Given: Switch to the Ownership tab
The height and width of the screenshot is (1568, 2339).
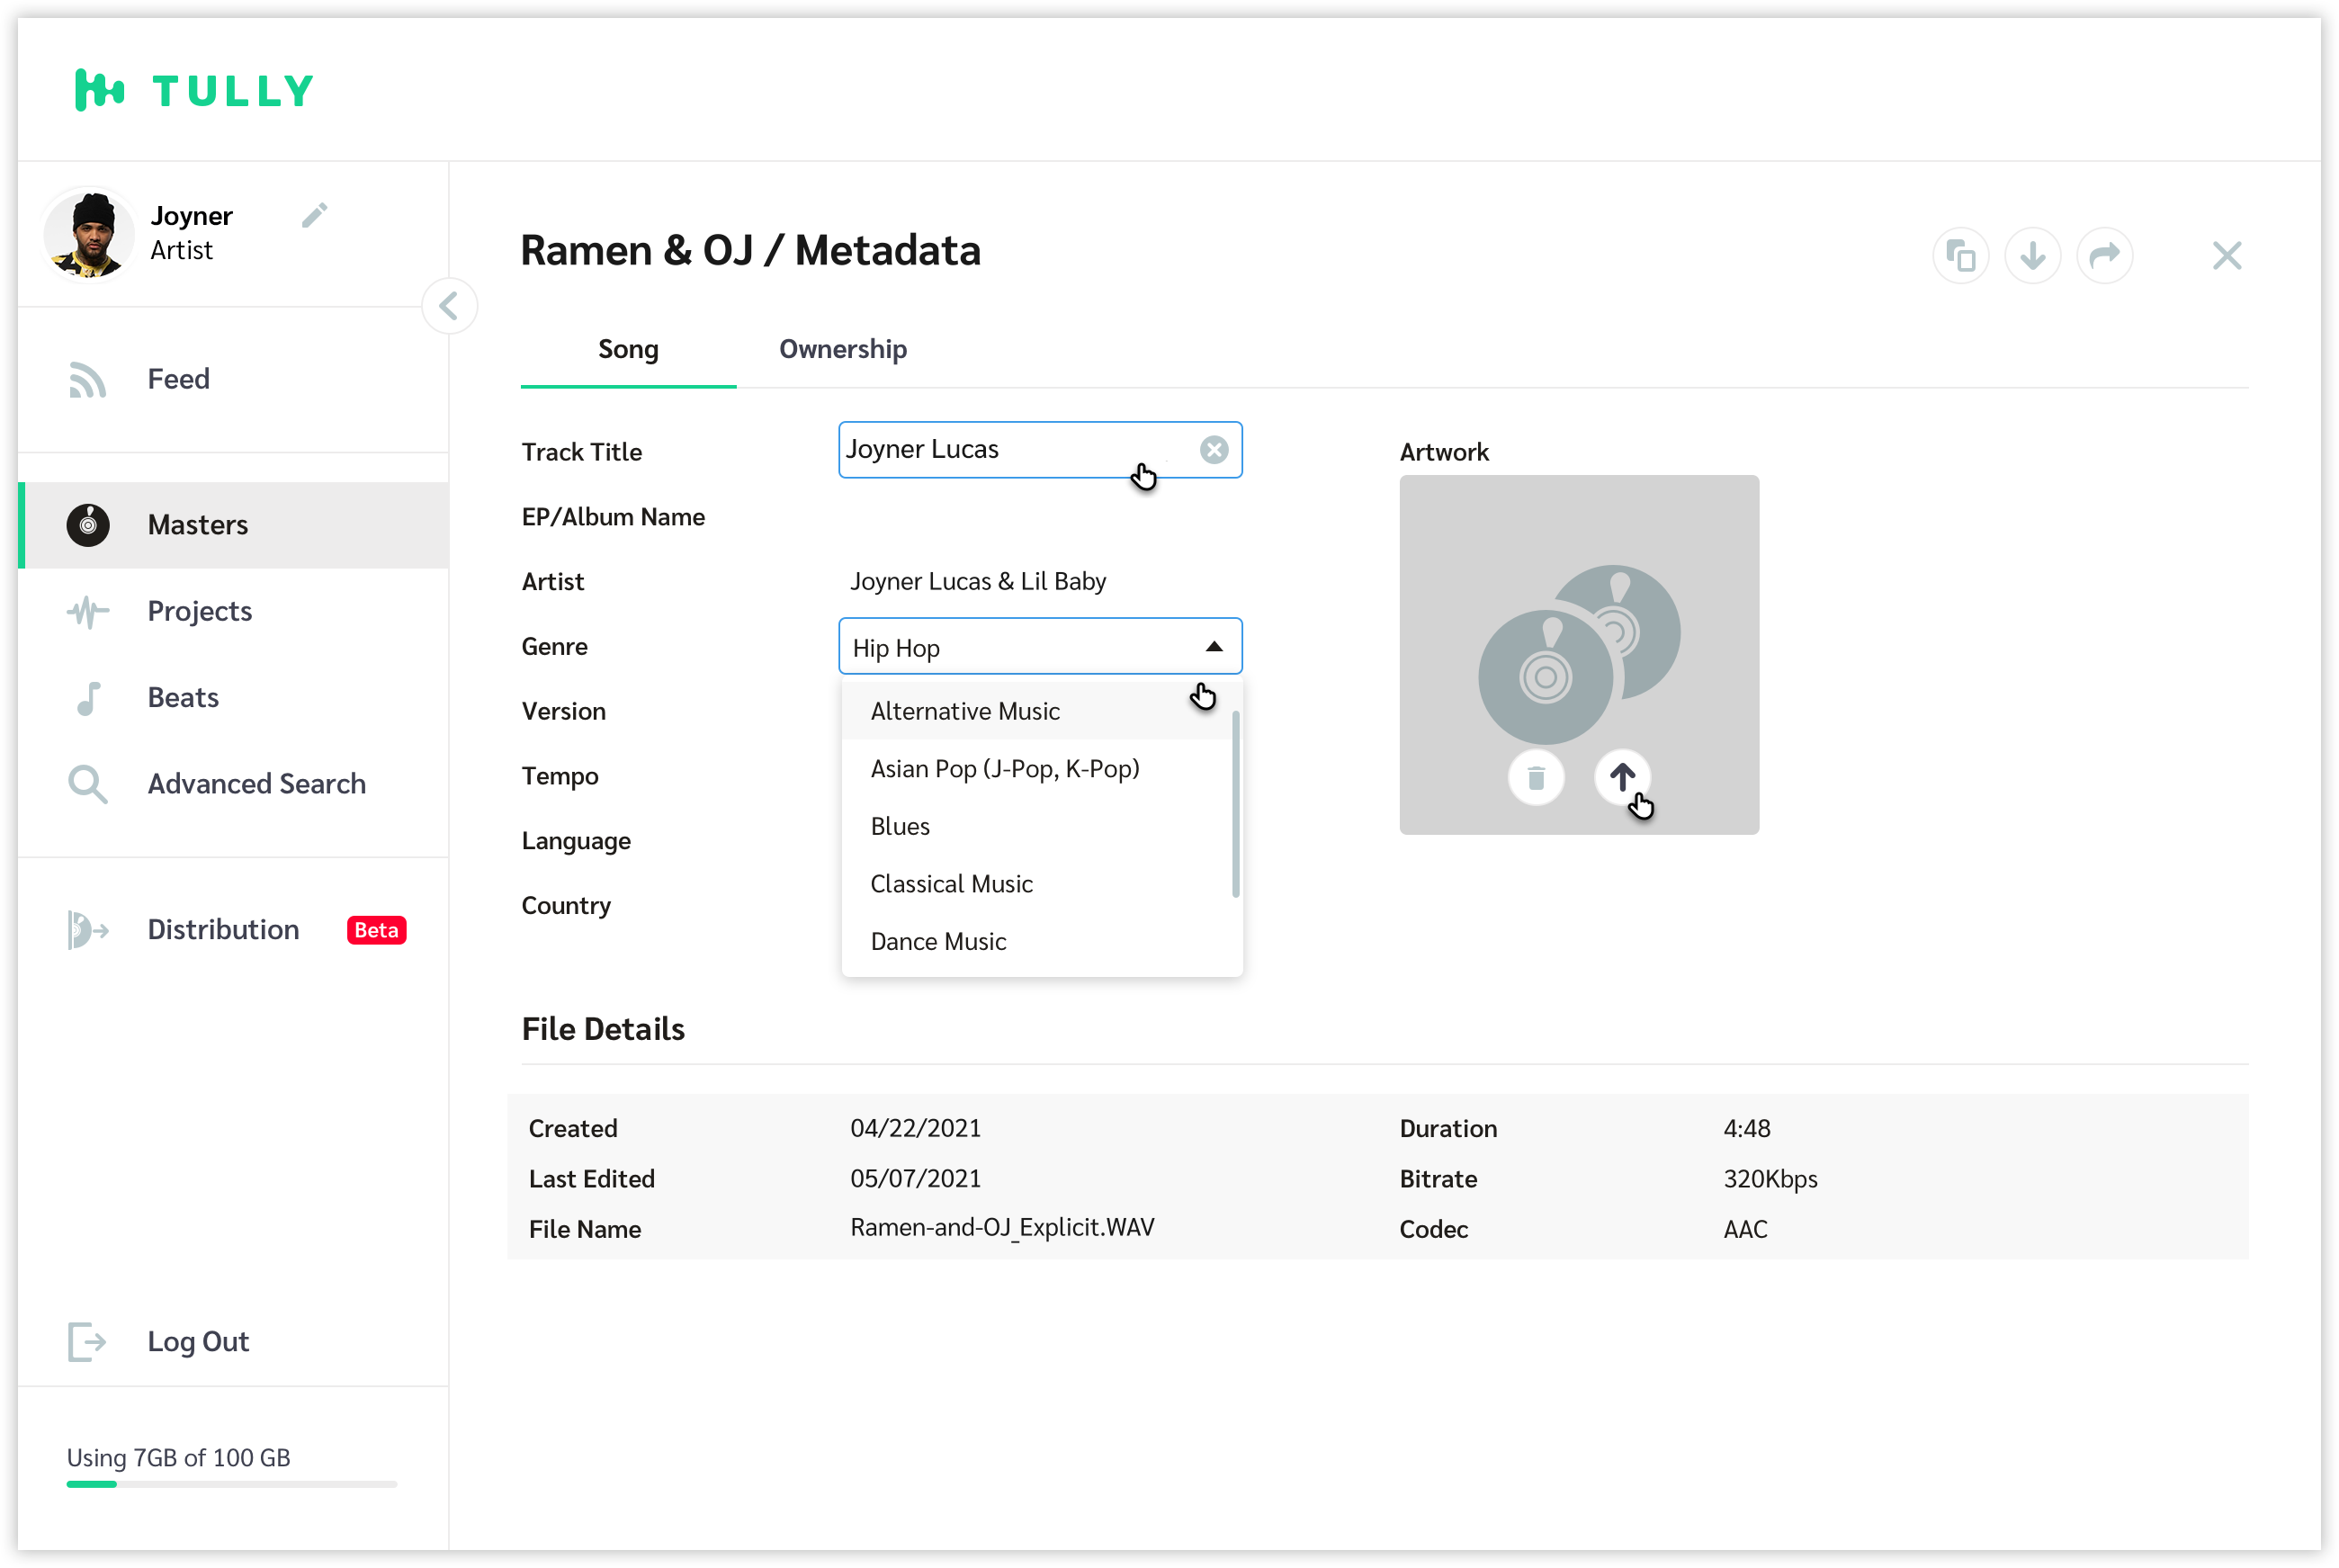Looking at the screenshot, I should tap(843, 350).
